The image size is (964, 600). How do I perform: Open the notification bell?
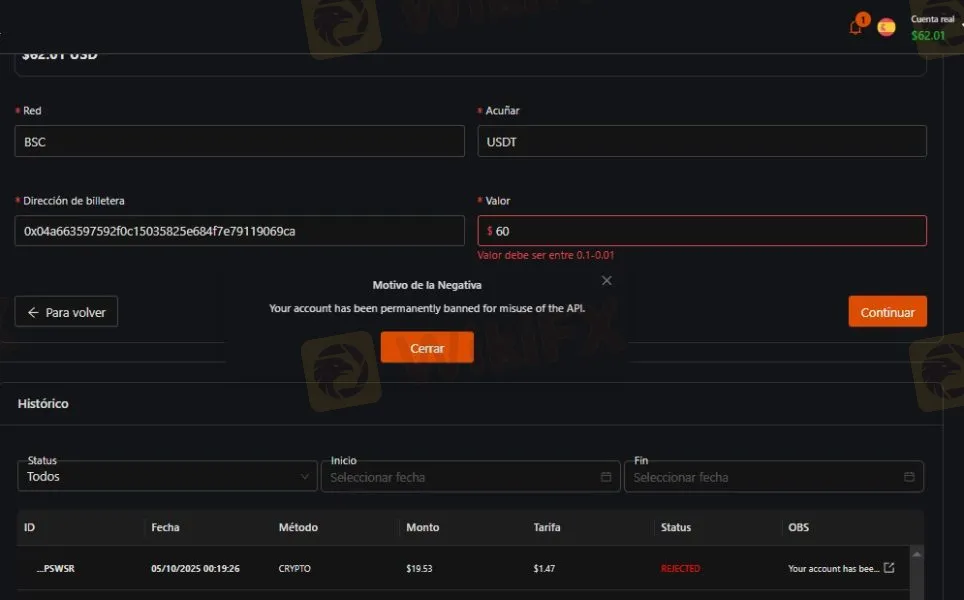(x=855, y=27)
